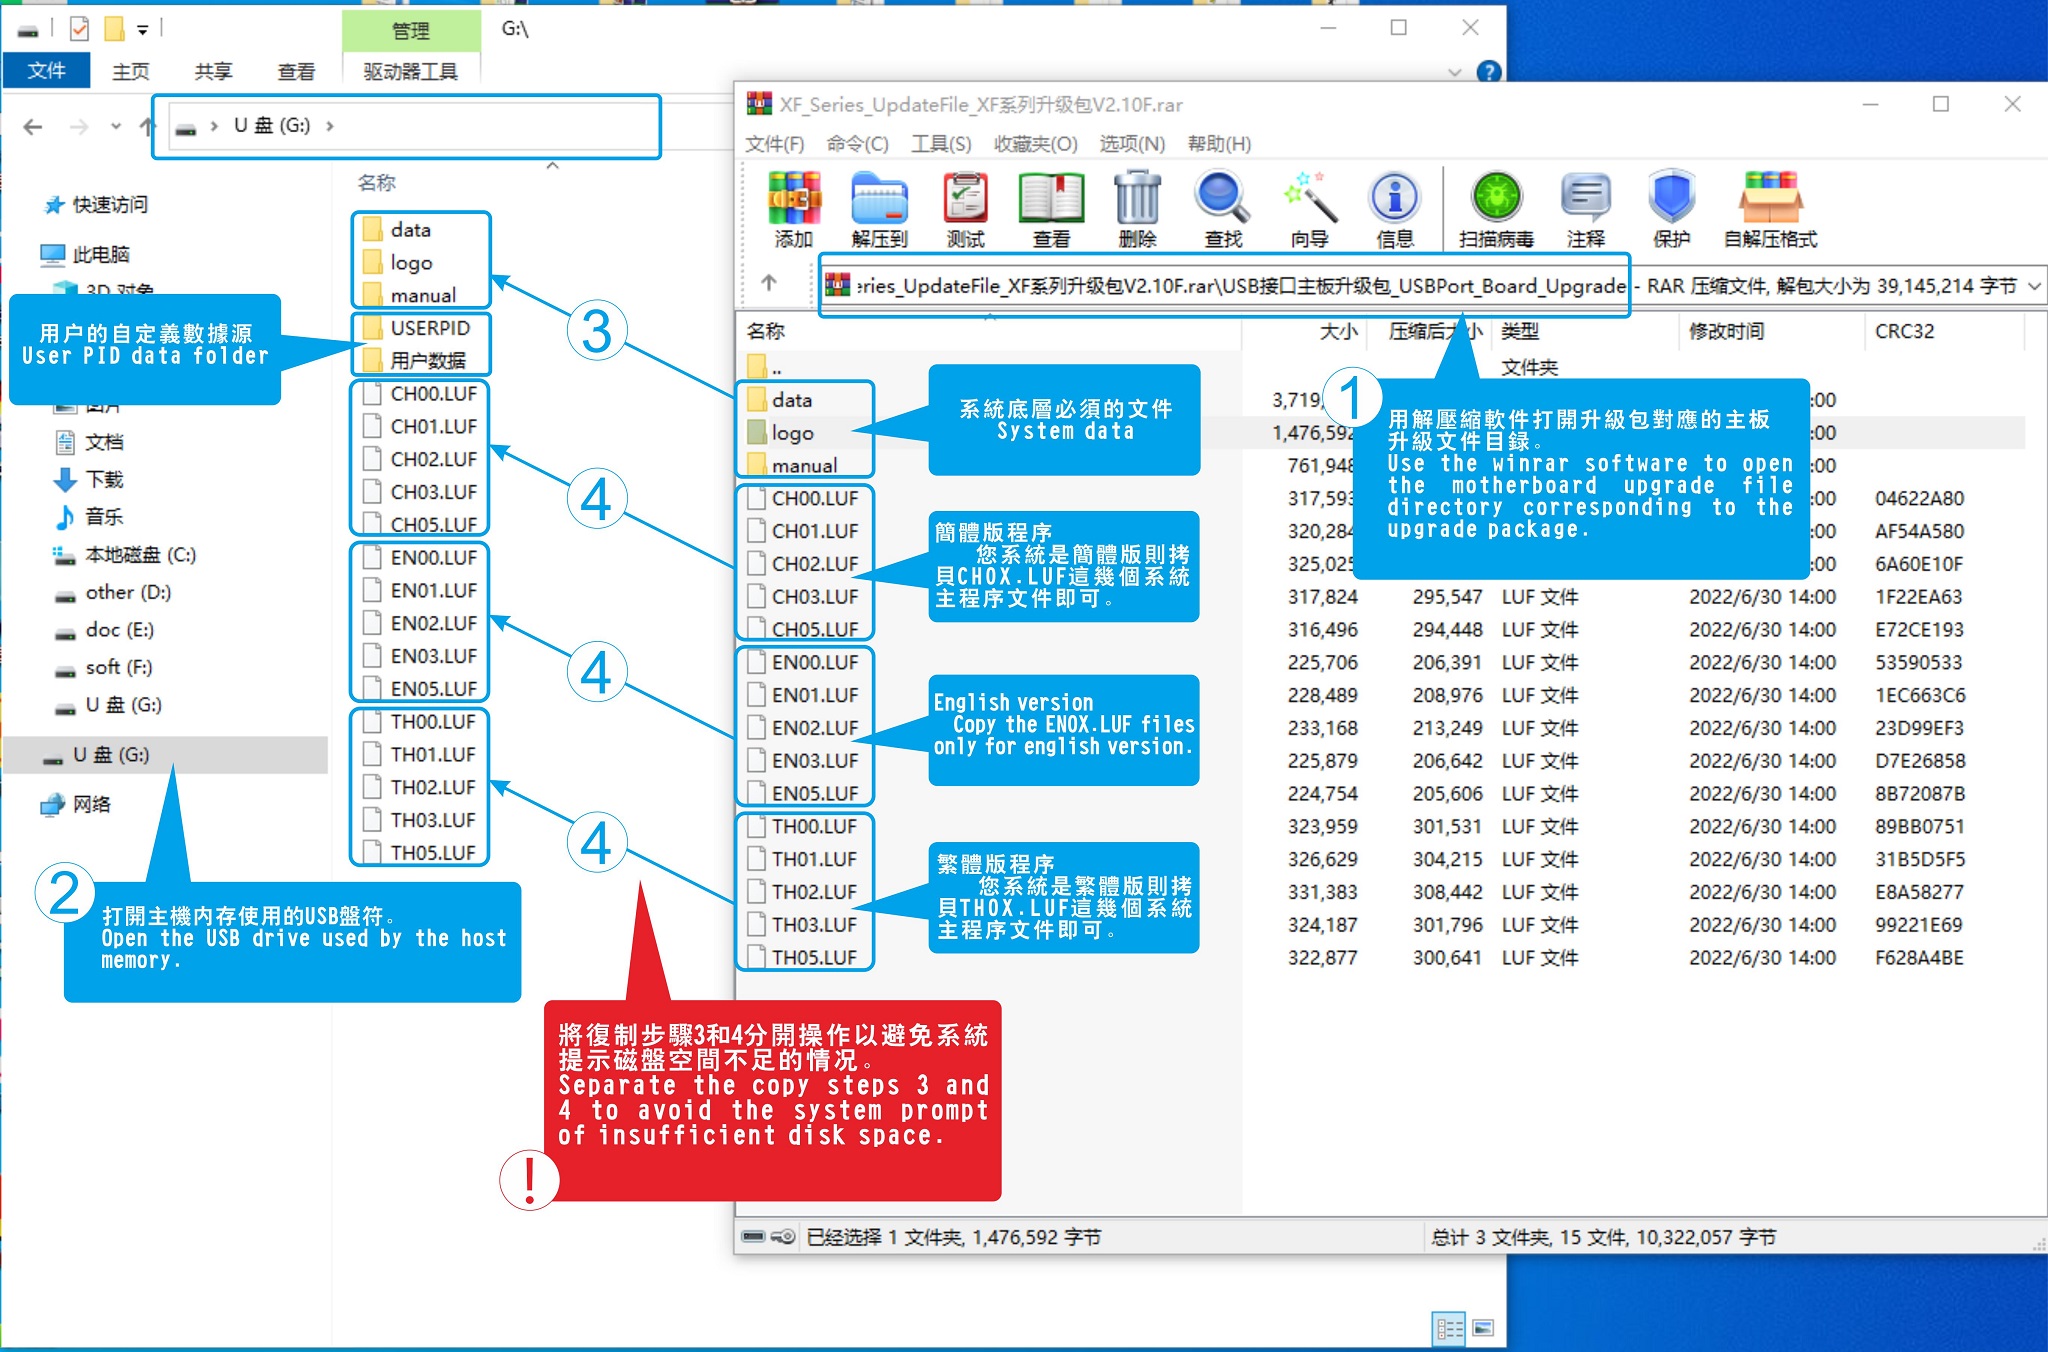The image size is (2048, 1352).
Task: Click the Wizard (向导) wand icon
Action: (x=1309, y=199)
